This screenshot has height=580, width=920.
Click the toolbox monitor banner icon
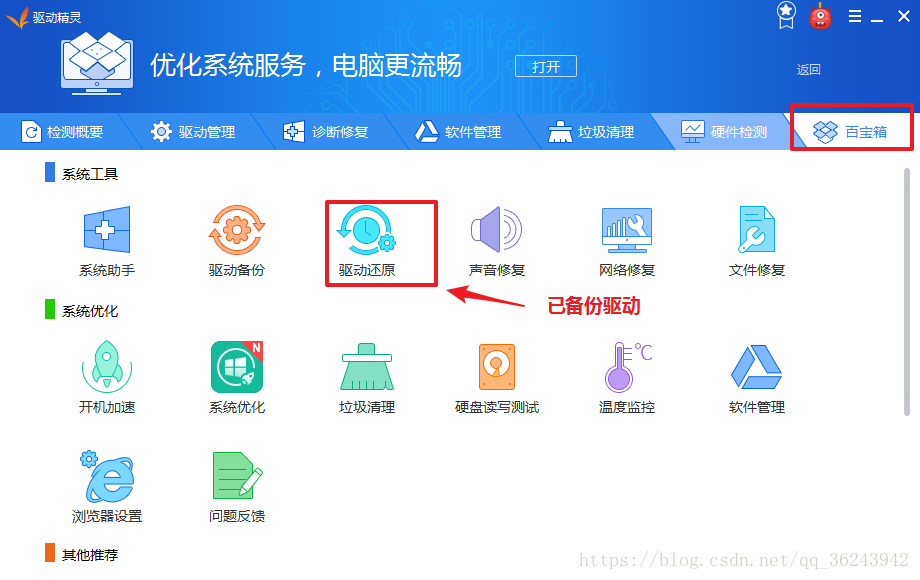pos(97,63)
